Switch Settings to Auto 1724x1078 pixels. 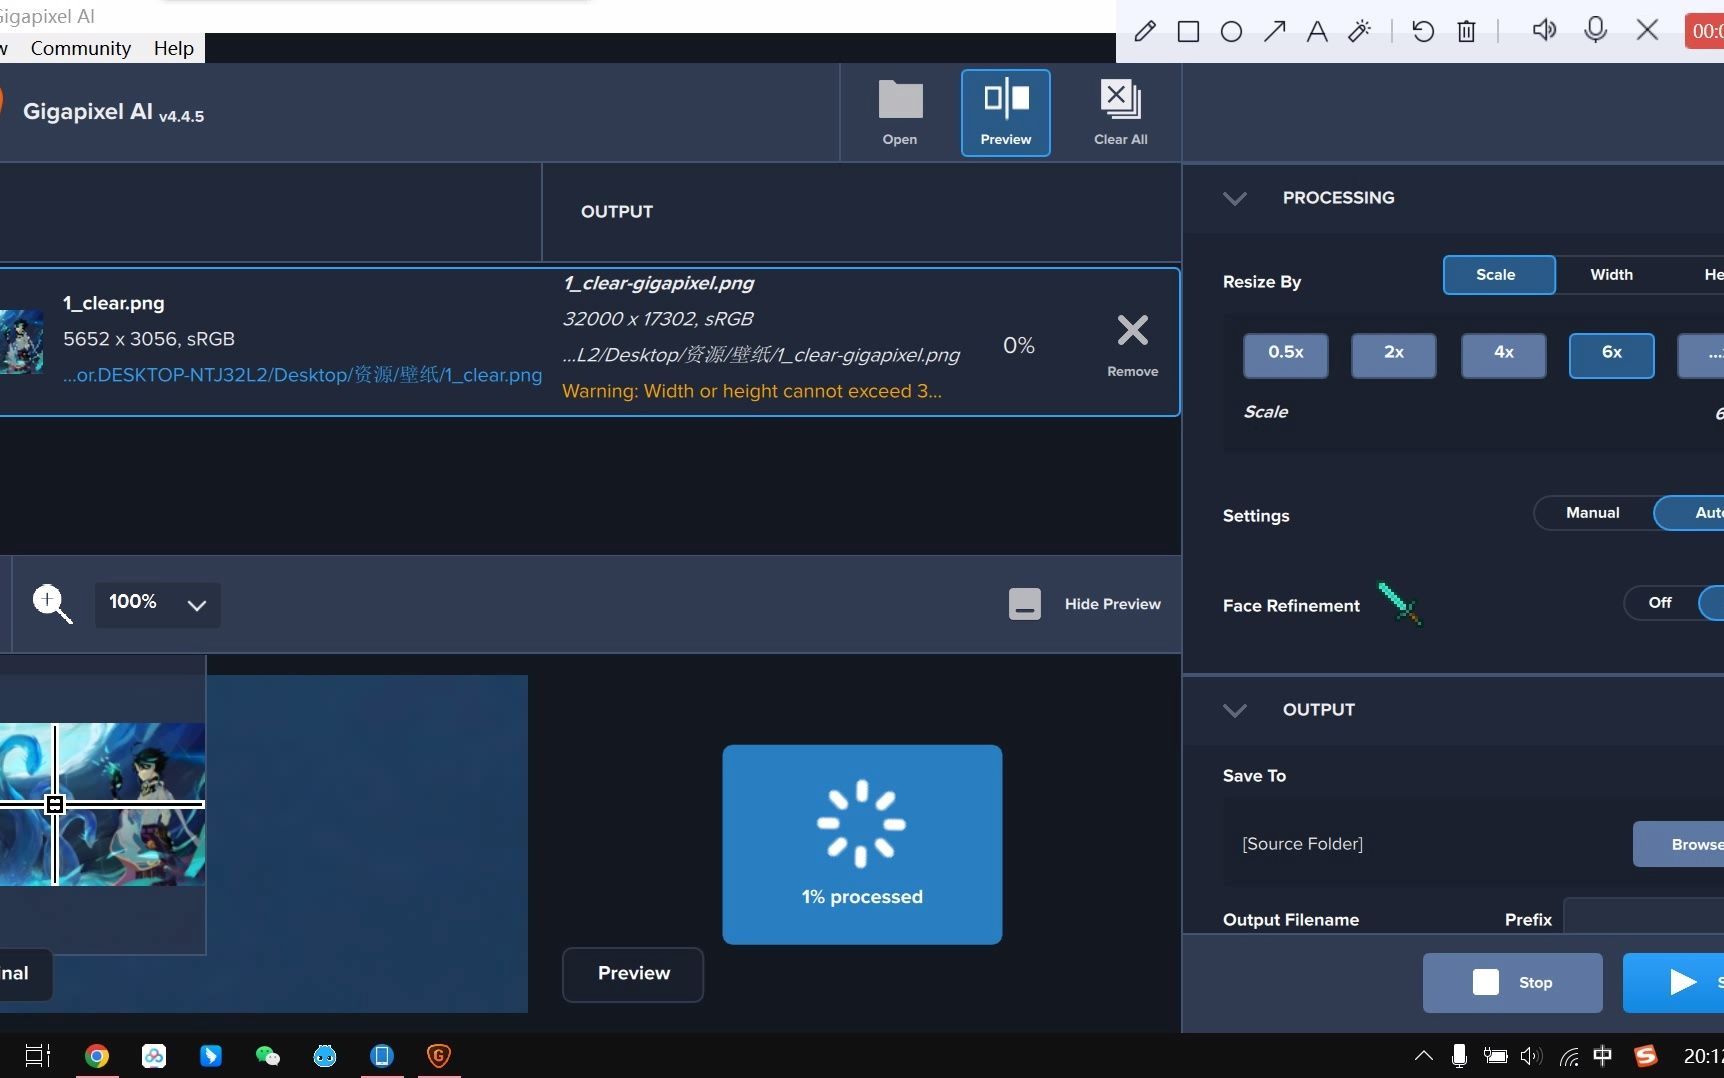tap(1690, 513)
